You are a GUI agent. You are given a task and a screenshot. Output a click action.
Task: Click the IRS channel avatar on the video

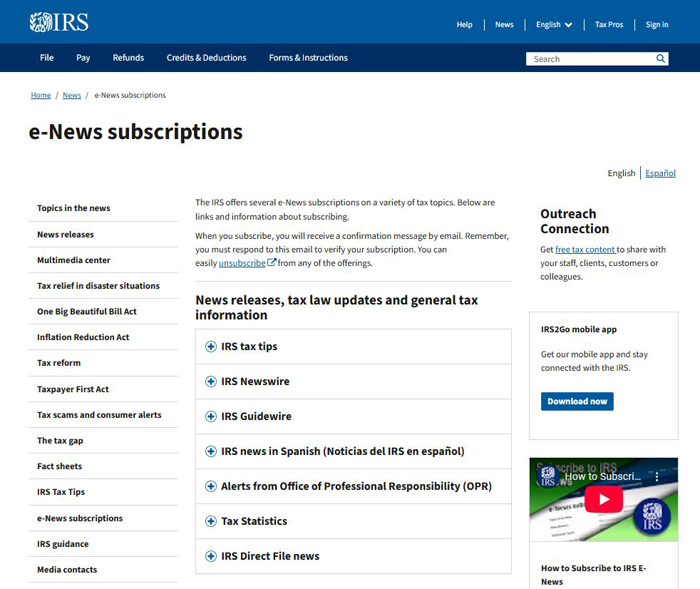[x=548, y=476]
